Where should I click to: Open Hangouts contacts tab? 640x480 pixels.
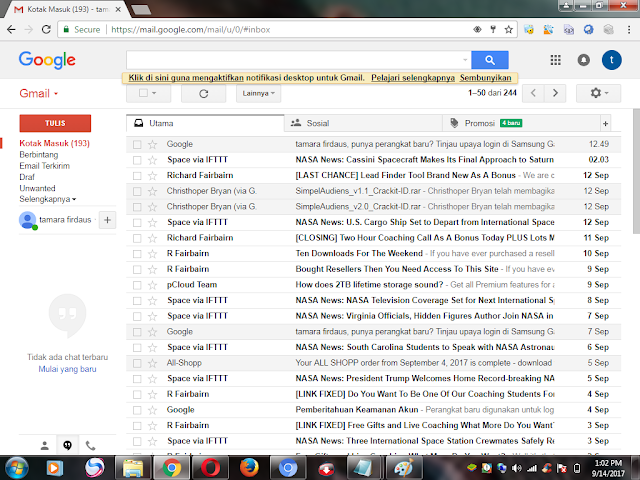(44, 446)
